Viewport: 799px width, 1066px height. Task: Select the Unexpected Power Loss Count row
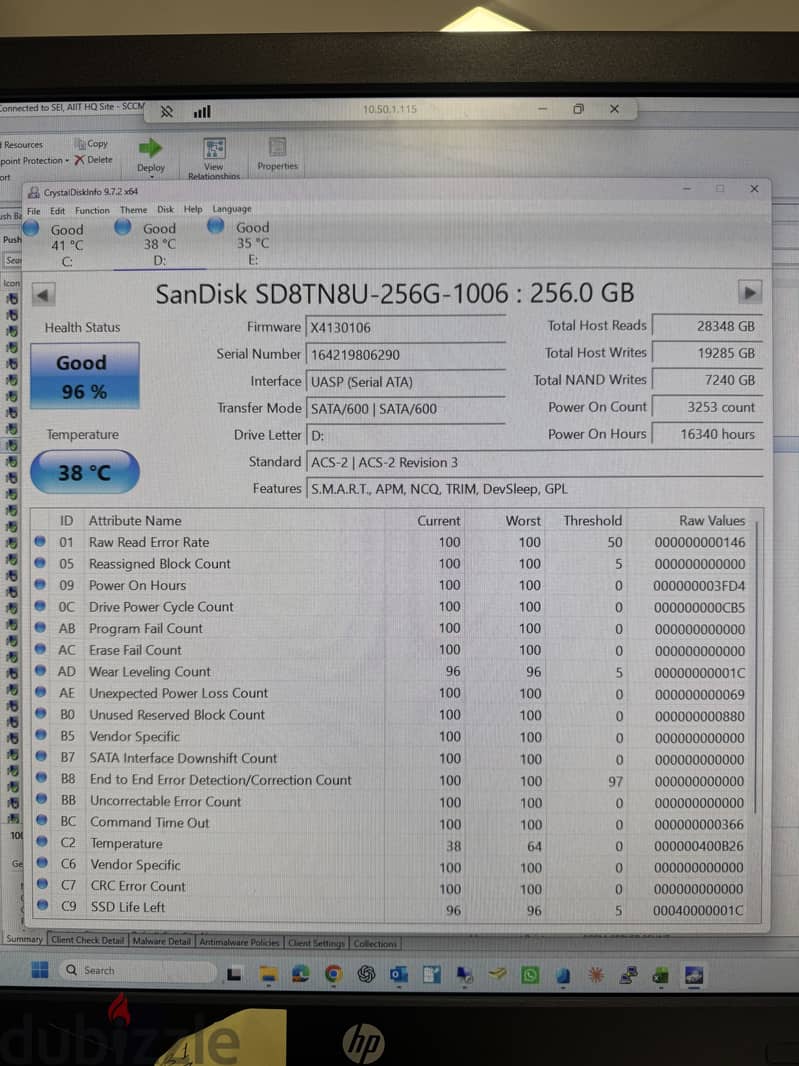point(393,693)
